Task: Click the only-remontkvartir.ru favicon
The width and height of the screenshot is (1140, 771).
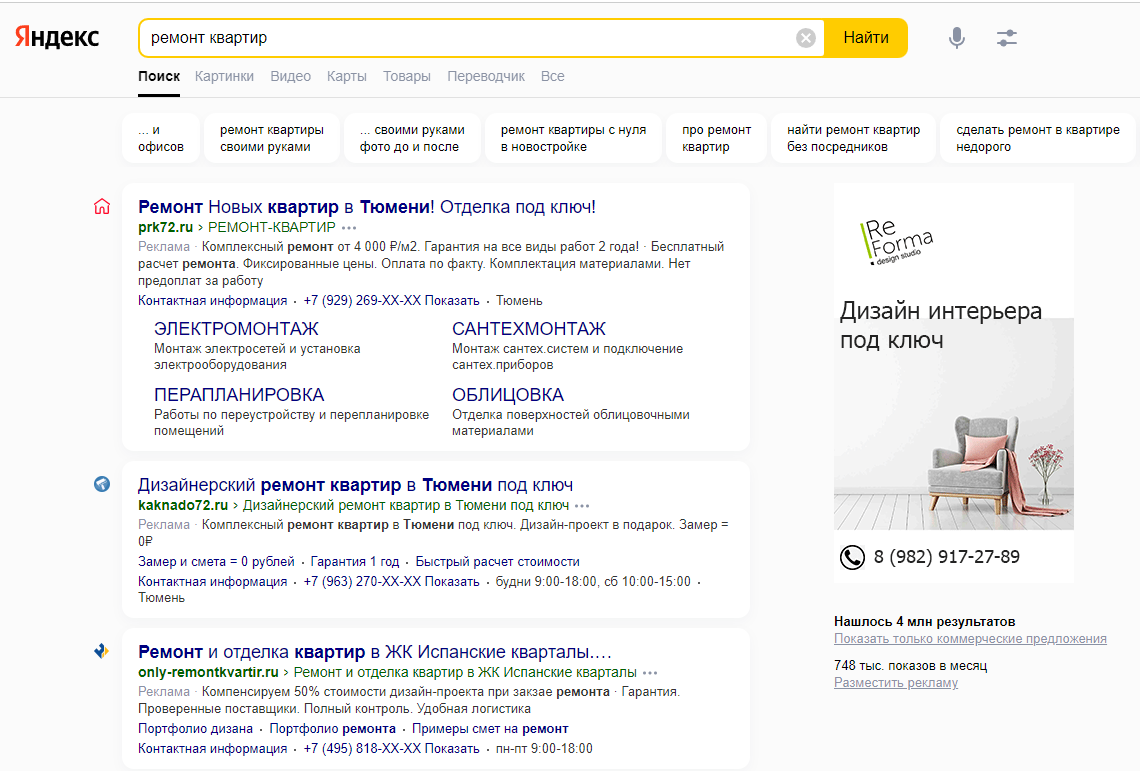Action: [x=101, y=651]
